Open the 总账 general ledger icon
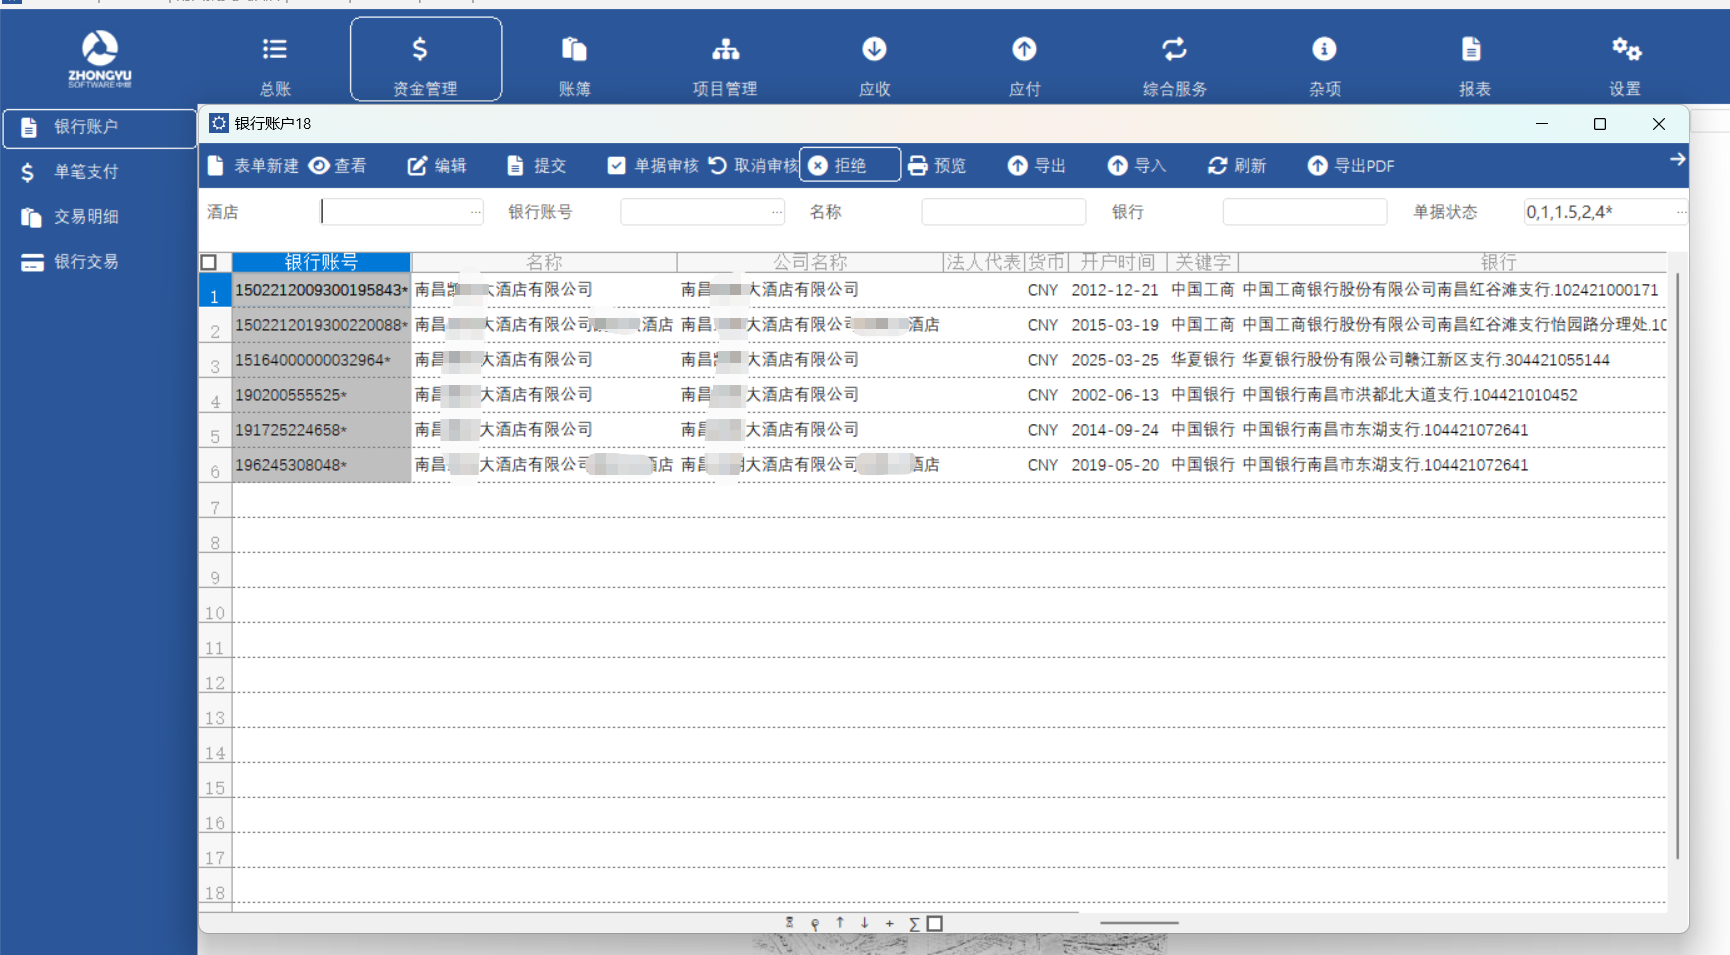This screenshot has width=1730, height=955. (275, 50)
